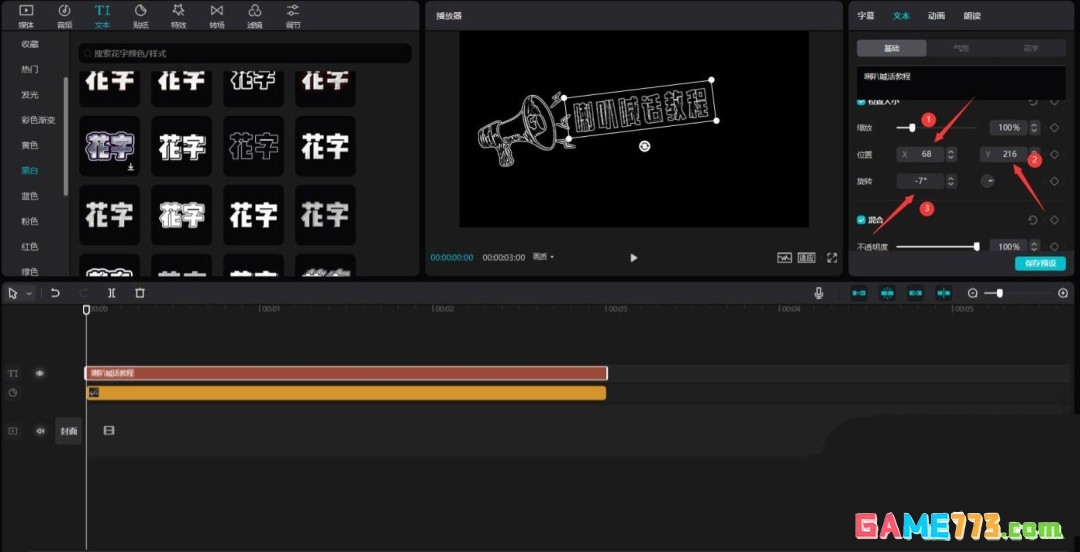Toggle the 混合 blend checkbox
Image resolution: width=1080 pixels, height=552 pixels.
861,220
